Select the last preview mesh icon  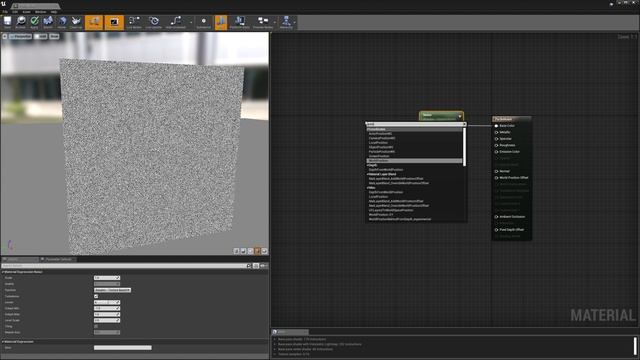click(x=264, y=251)
